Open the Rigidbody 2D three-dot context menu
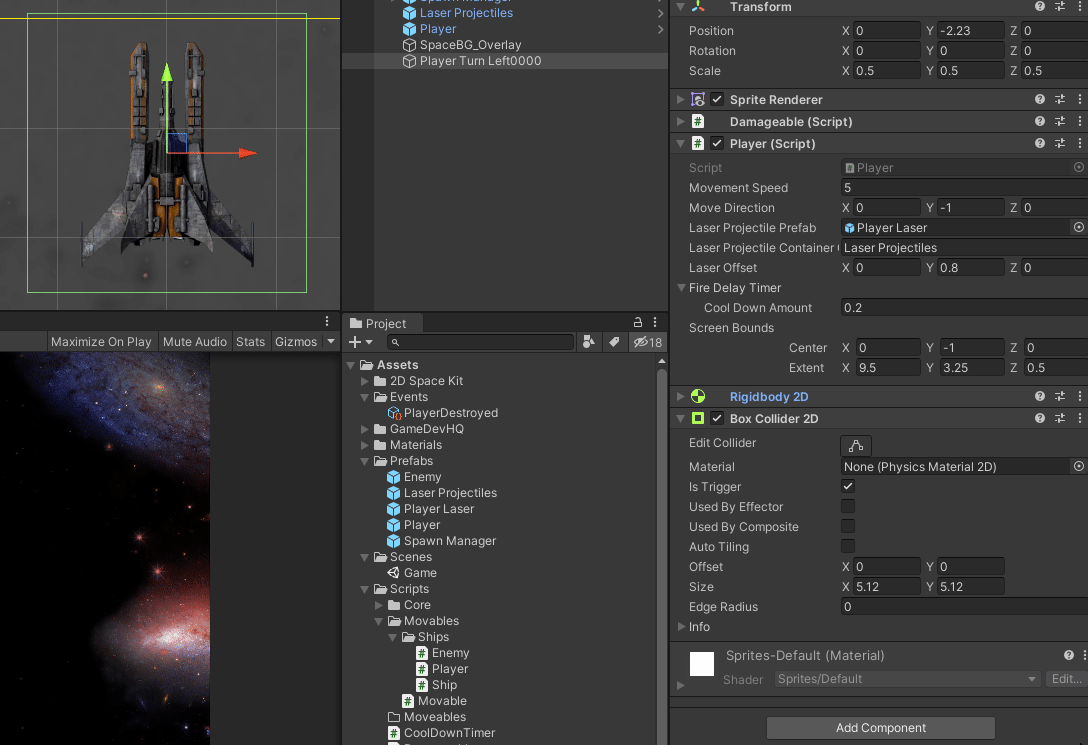This screenshot has height=745, width=1088. coord(1079,397)
